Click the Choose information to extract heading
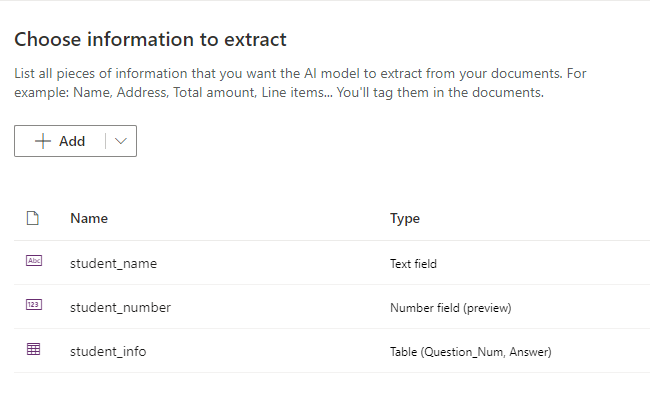The height and width of the screenshot is (409, 650). (150, 39)
